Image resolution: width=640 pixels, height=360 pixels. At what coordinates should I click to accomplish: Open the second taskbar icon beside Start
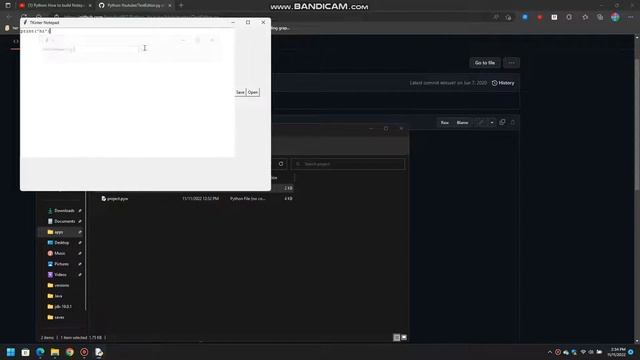25,352
